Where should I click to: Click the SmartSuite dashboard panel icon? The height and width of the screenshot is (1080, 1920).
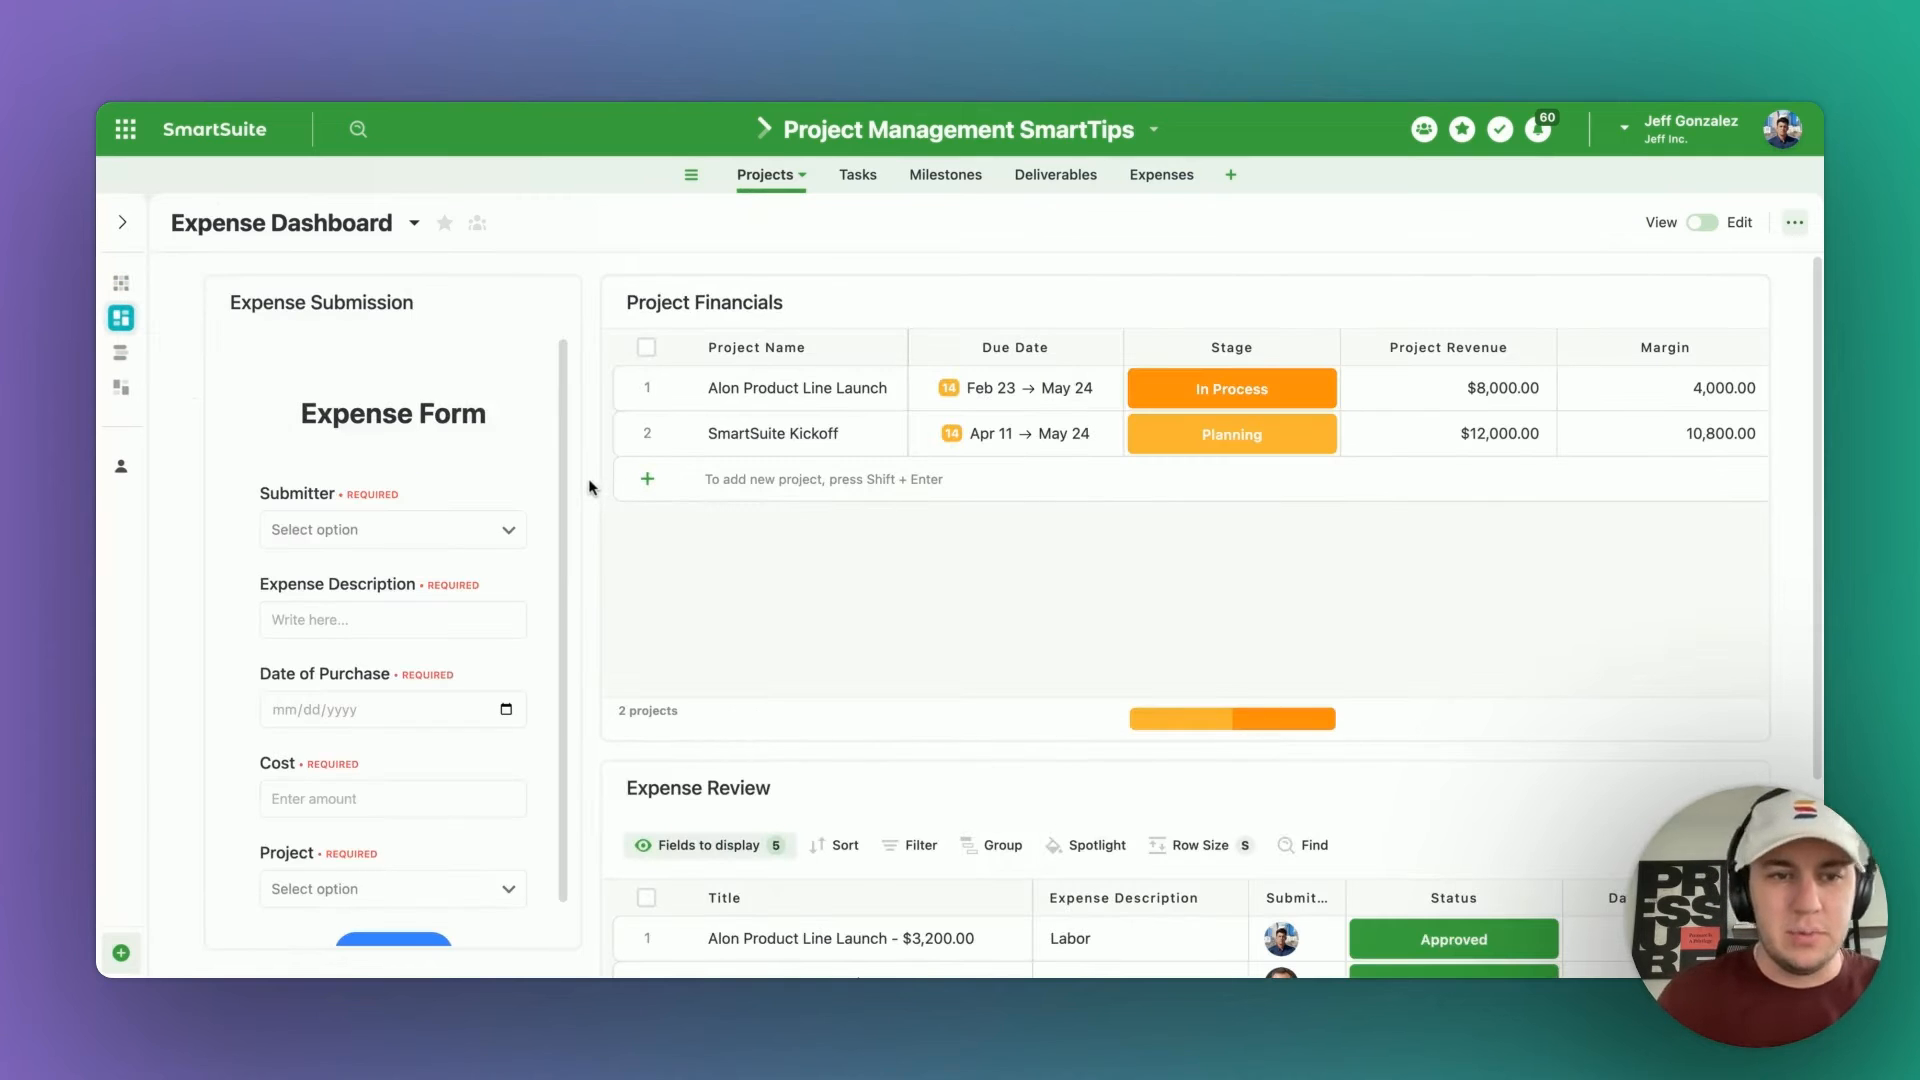click(x=121, y=318)
